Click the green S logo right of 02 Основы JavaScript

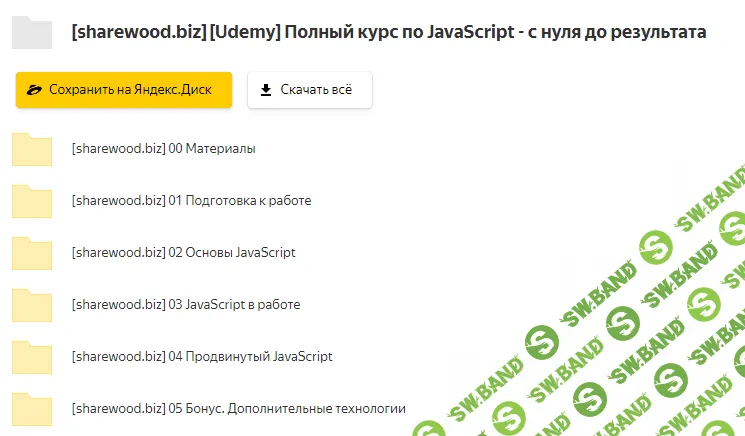[x=656, y=247]
